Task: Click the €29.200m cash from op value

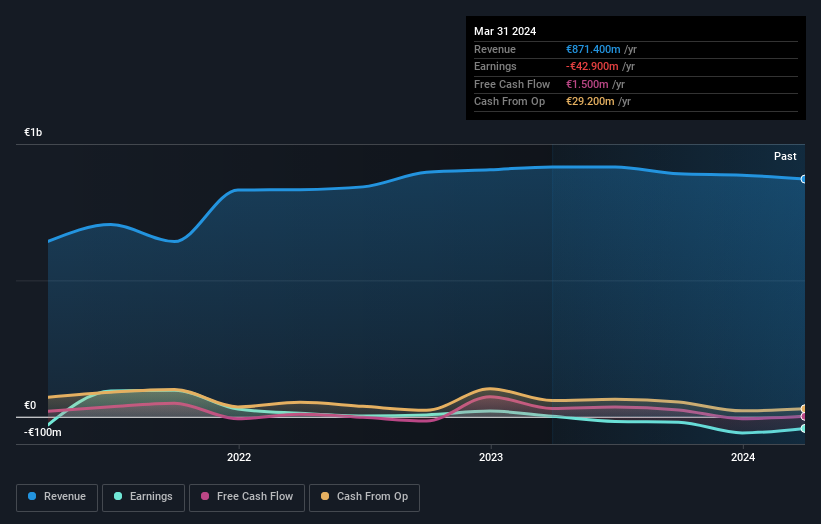Action: pyautogui.click(x=590, y=102)
